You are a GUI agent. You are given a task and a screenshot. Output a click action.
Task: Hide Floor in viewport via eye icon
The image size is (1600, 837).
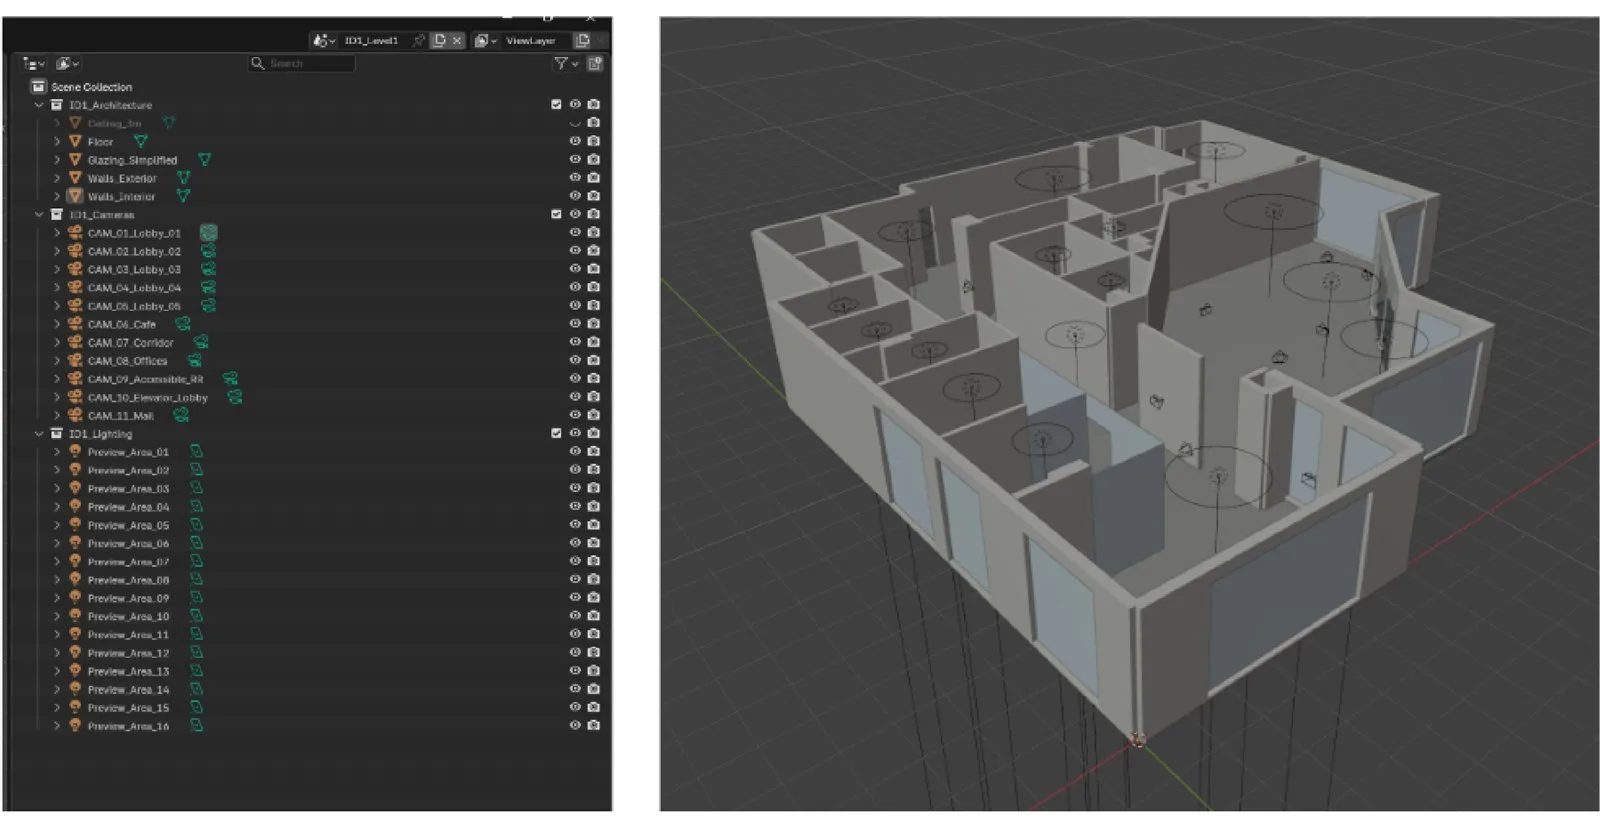point(575,142)
